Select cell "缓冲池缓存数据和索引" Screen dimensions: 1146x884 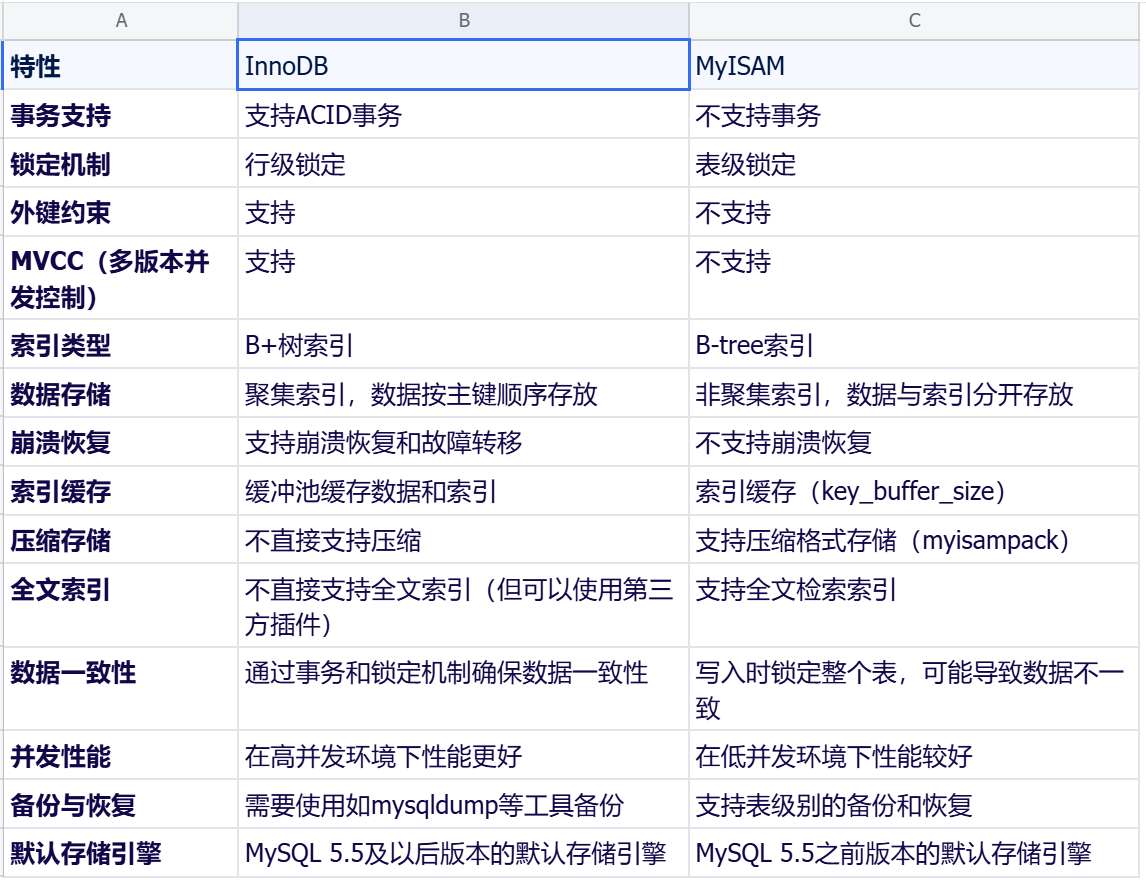point(463,491)
